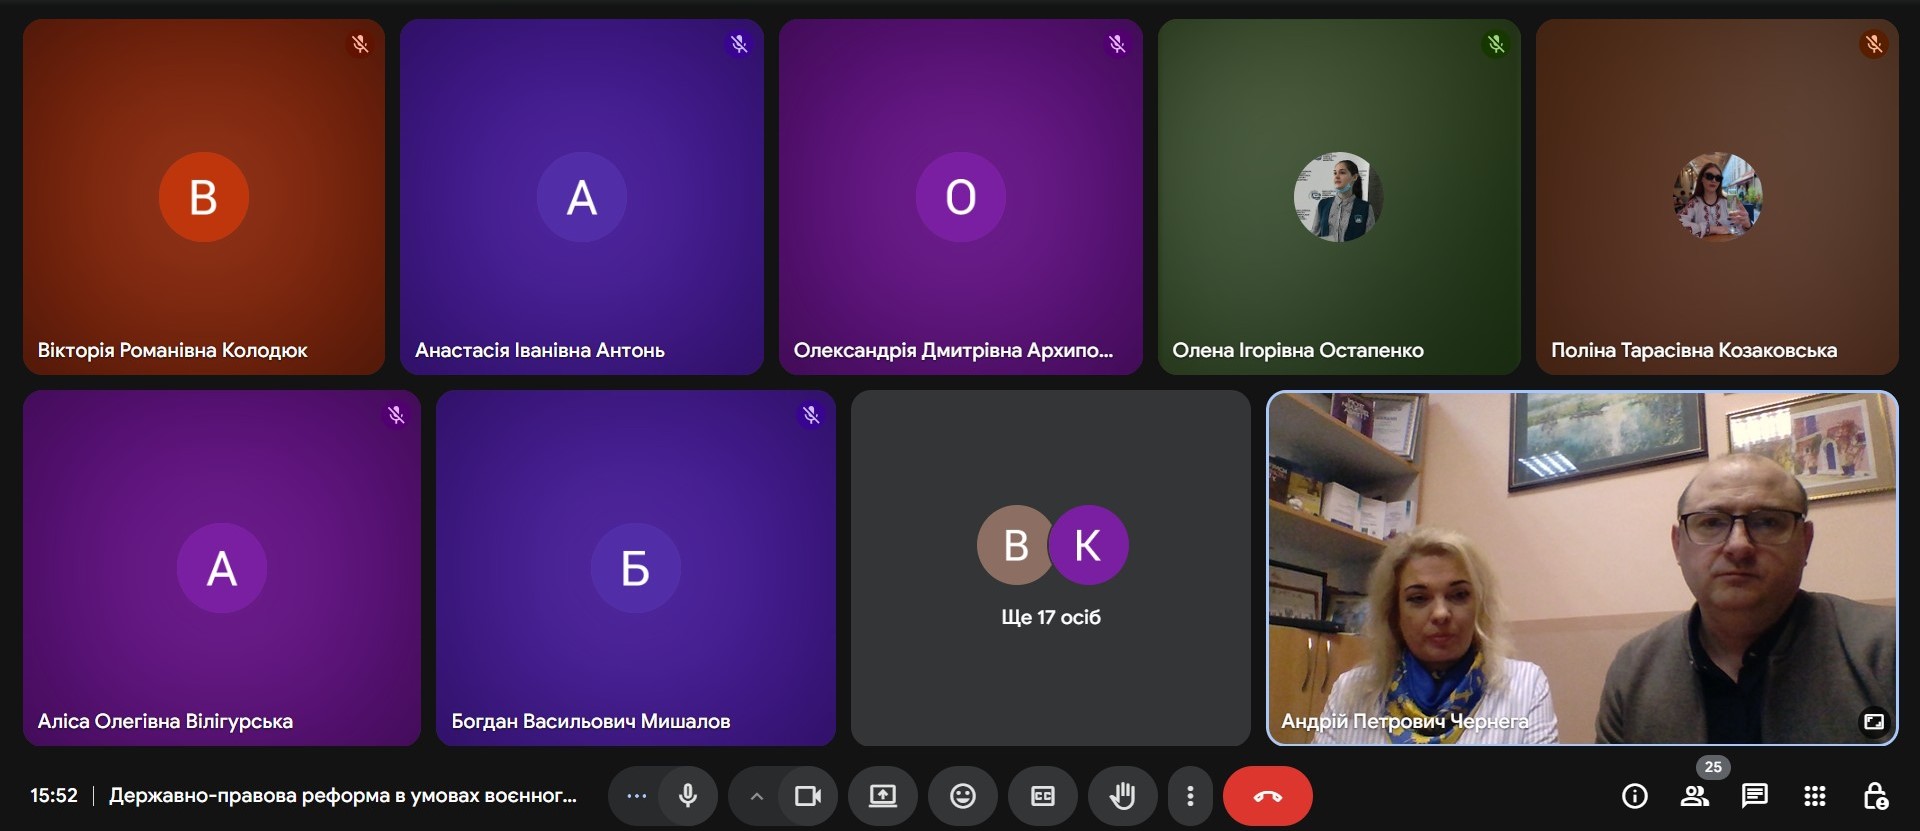Select Олена Ігорівна Остапенко's tile
The height and width of the screenshot is (831, 1920).
point(1338,197)
